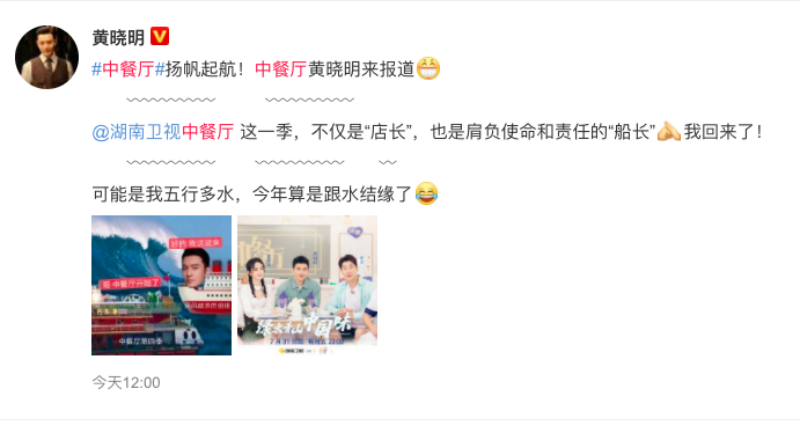Click the praying hands emoji
This screenshot has height=424, width=800.
669,131
